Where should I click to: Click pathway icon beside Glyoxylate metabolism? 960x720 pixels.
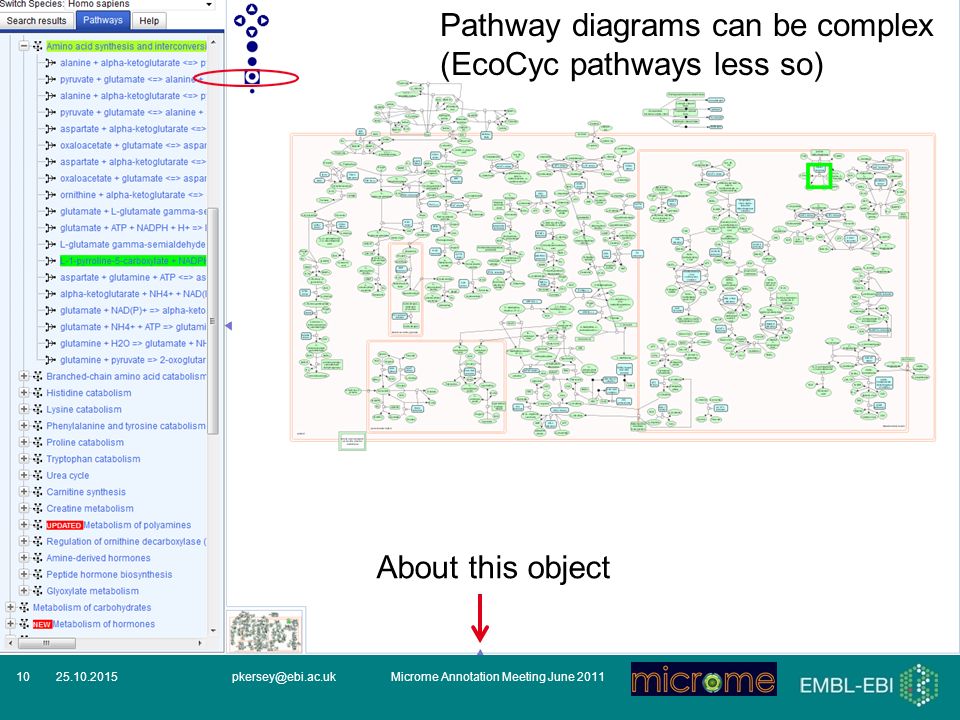coord(37,591)
